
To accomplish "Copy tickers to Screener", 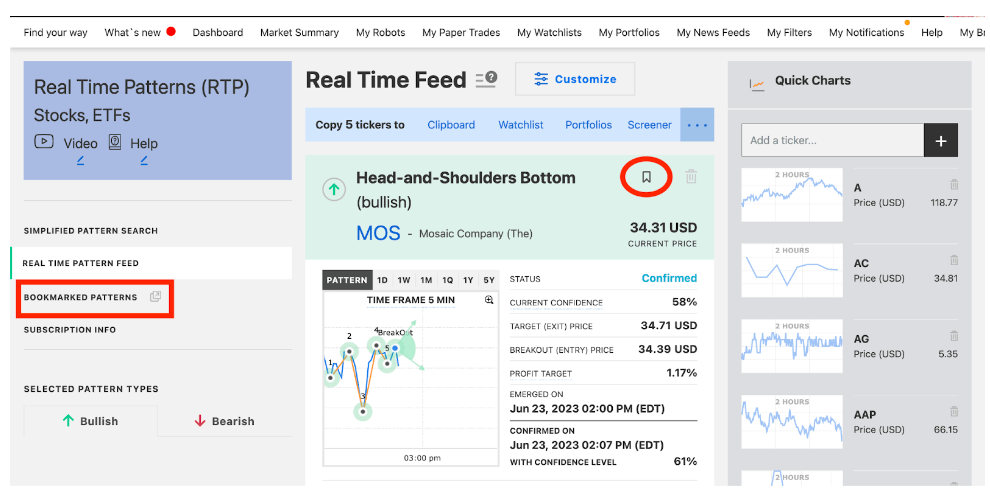I will (650, 125).
